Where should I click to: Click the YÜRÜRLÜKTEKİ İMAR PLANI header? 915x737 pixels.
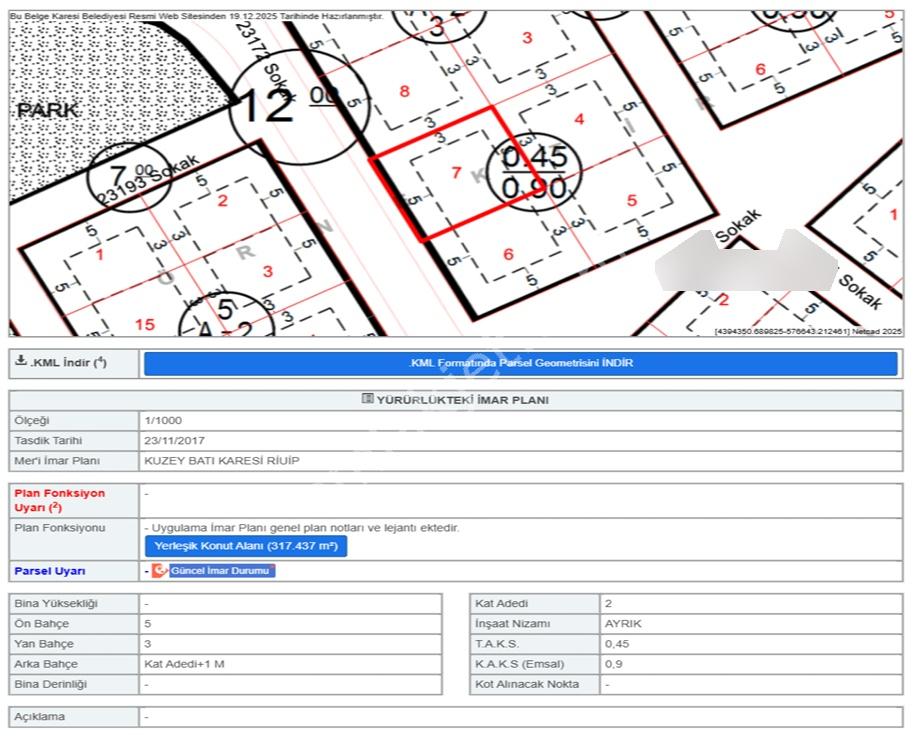[462, 400]
